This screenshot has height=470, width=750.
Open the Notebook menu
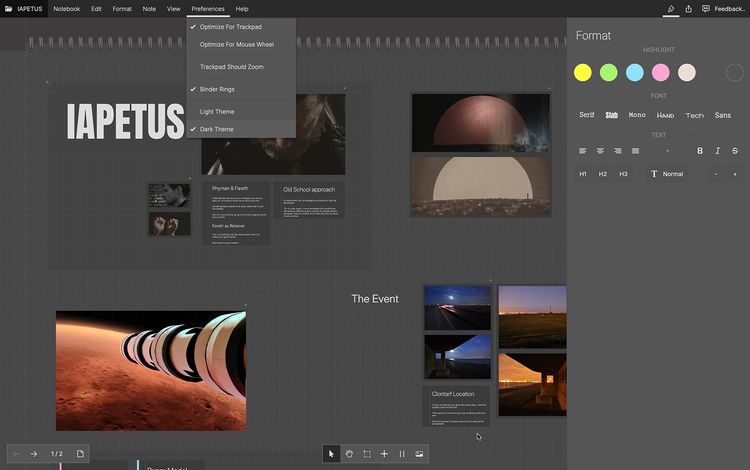click(x=66, y=9)
